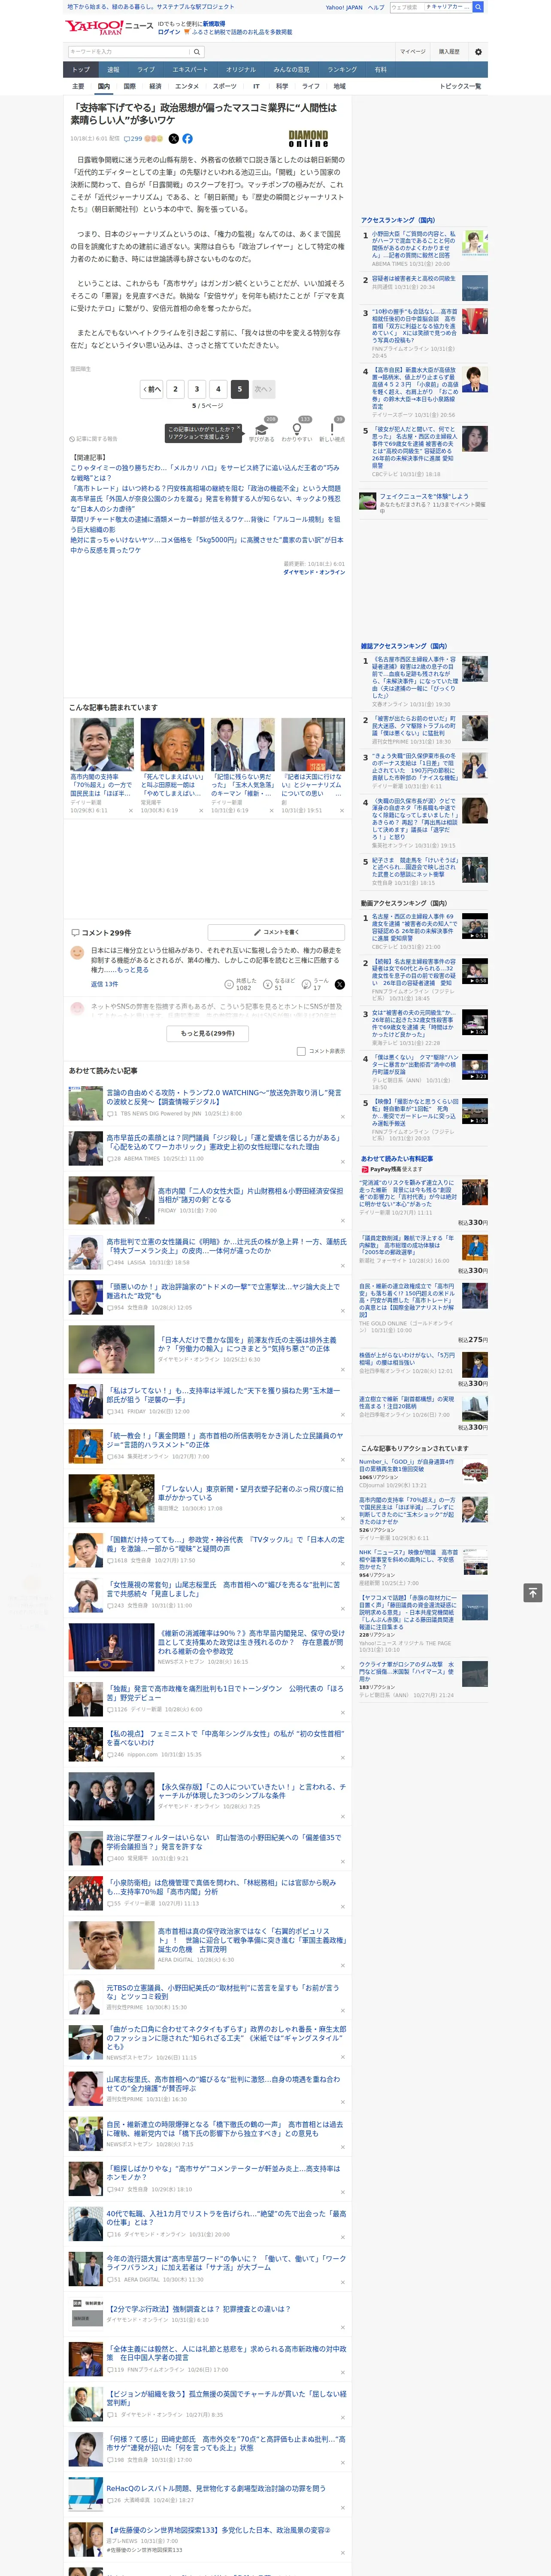
Task: Select the 国際 category
Action: tap(129, 86)
